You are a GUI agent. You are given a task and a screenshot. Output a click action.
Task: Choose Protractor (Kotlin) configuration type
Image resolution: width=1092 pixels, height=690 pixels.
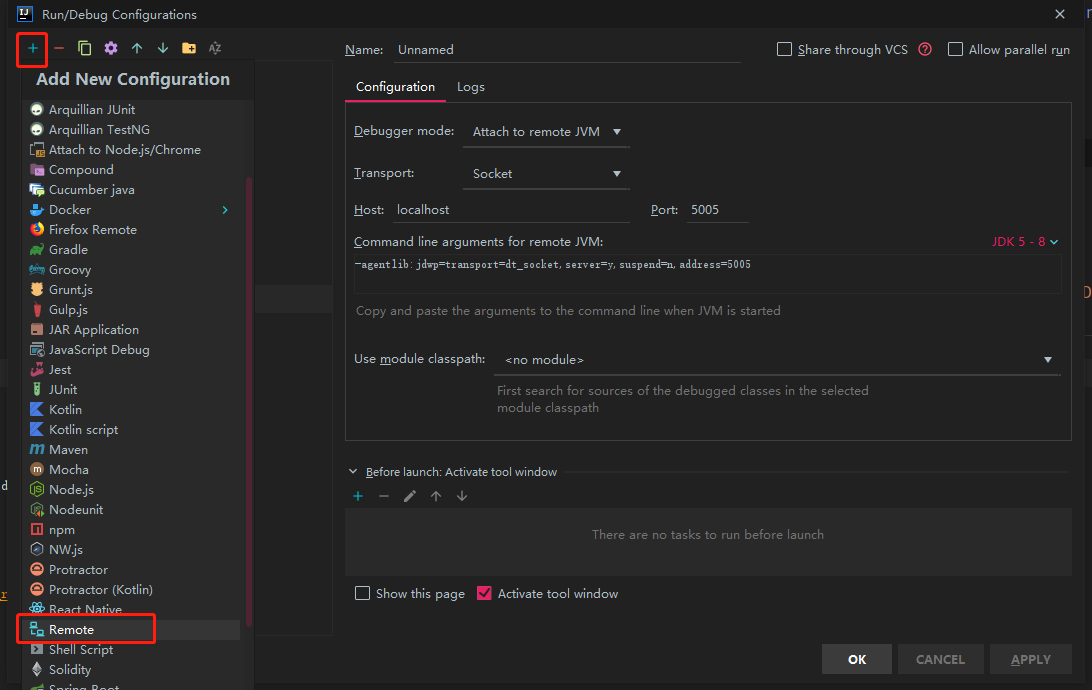[132, 590]
